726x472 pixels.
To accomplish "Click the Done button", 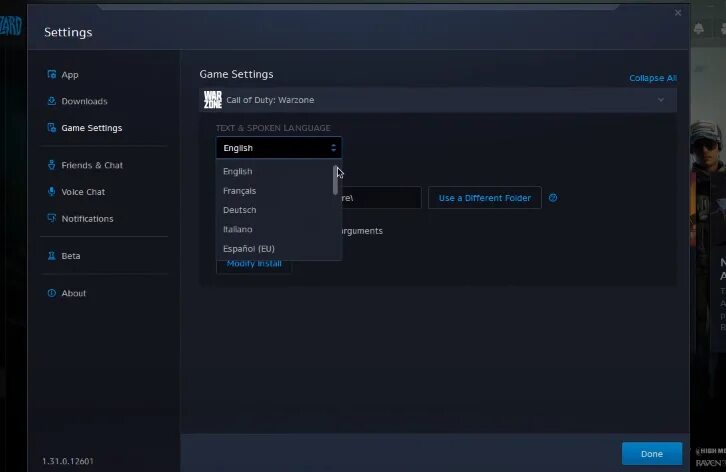I will point(652,453).
